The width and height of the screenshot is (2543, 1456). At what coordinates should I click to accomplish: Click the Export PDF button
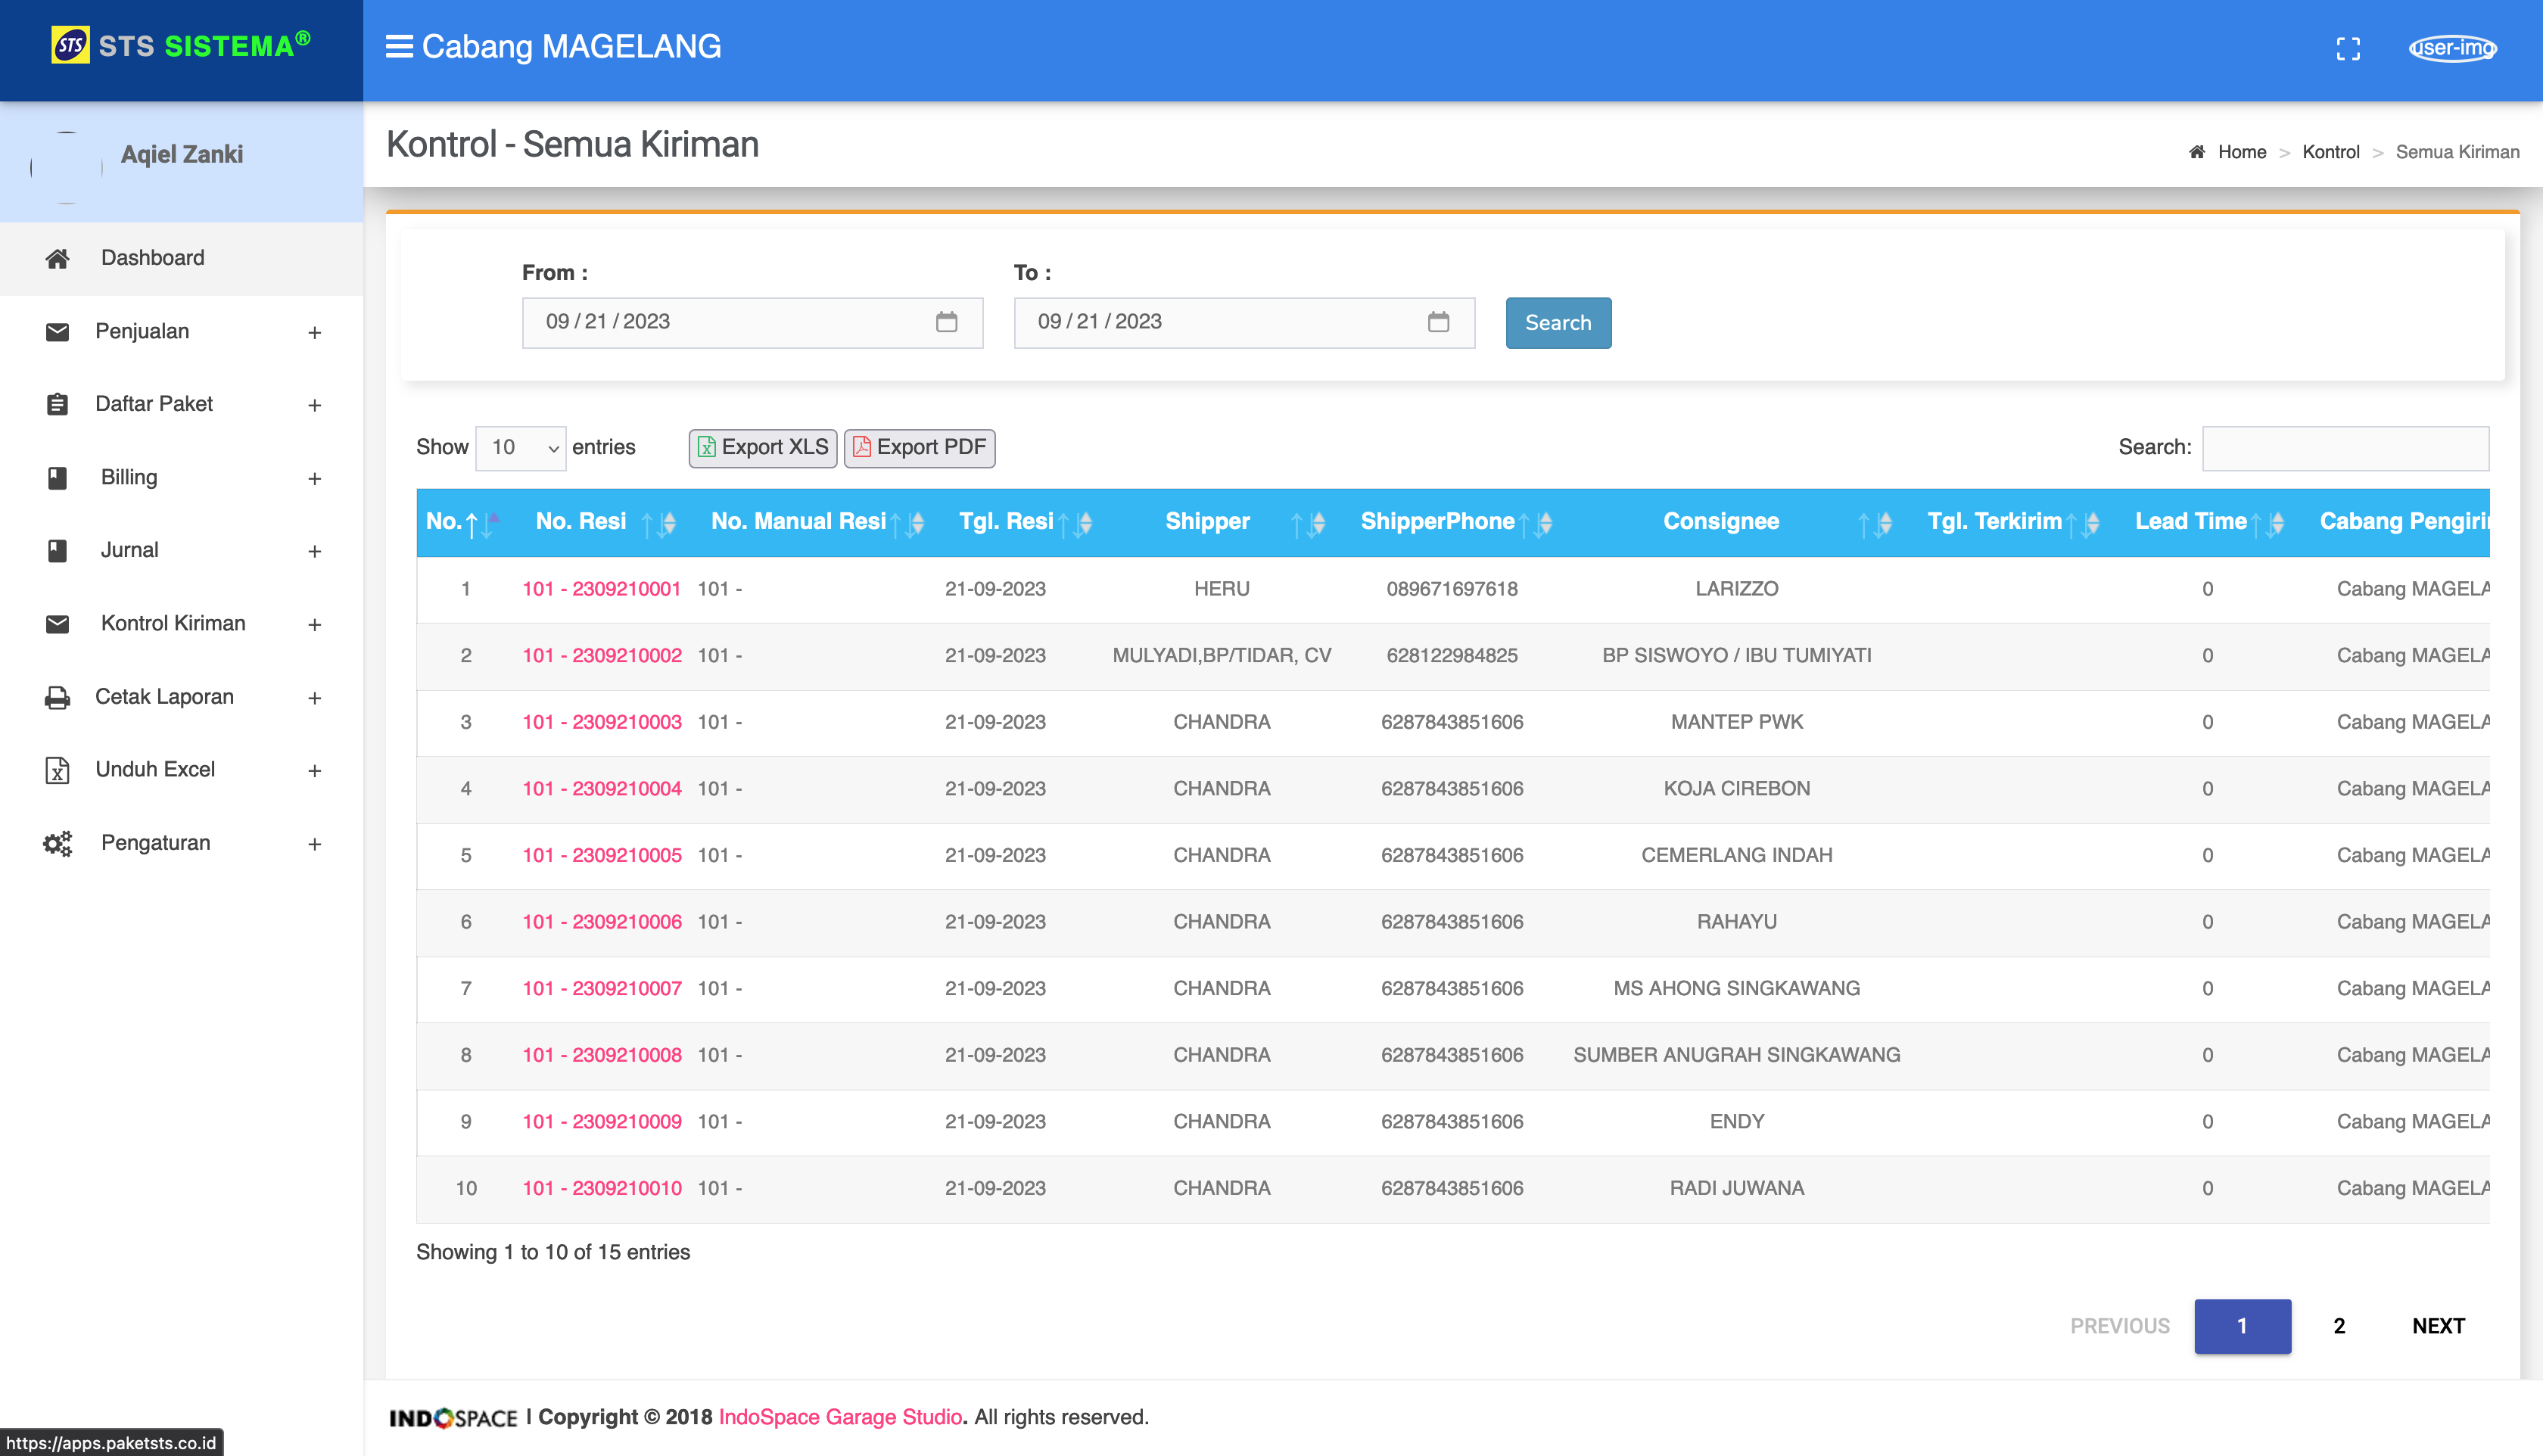[919, 447]
